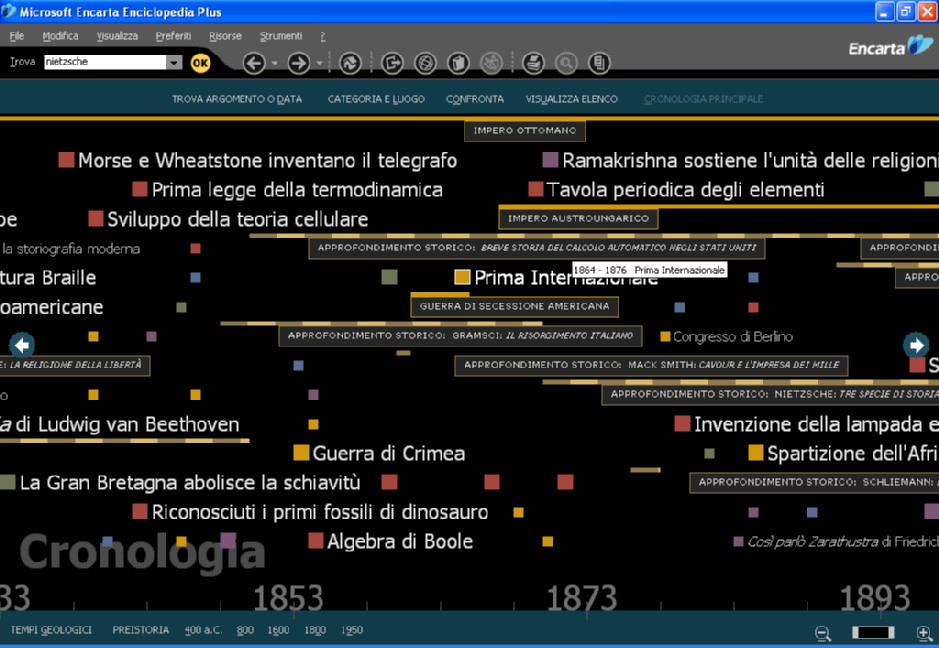Select Categoria e luogo
Image resolution: width=939 pixels, height=648 pixels.
[x=376, y=99]
